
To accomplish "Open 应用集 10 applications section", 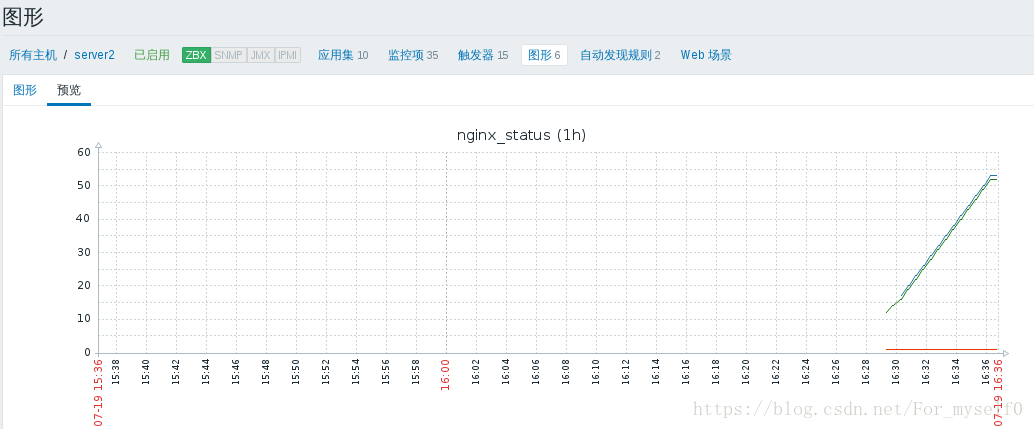I will click(x=343, y=55).
